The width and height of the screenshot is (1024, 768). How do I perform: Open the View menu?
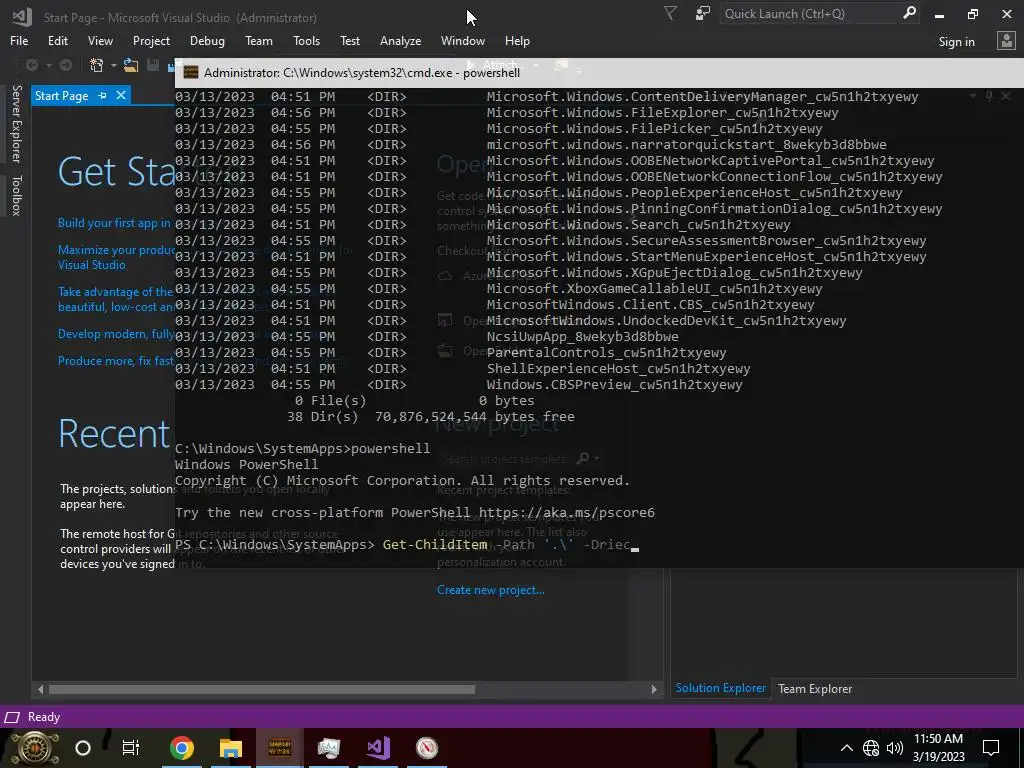pos(100,40)
